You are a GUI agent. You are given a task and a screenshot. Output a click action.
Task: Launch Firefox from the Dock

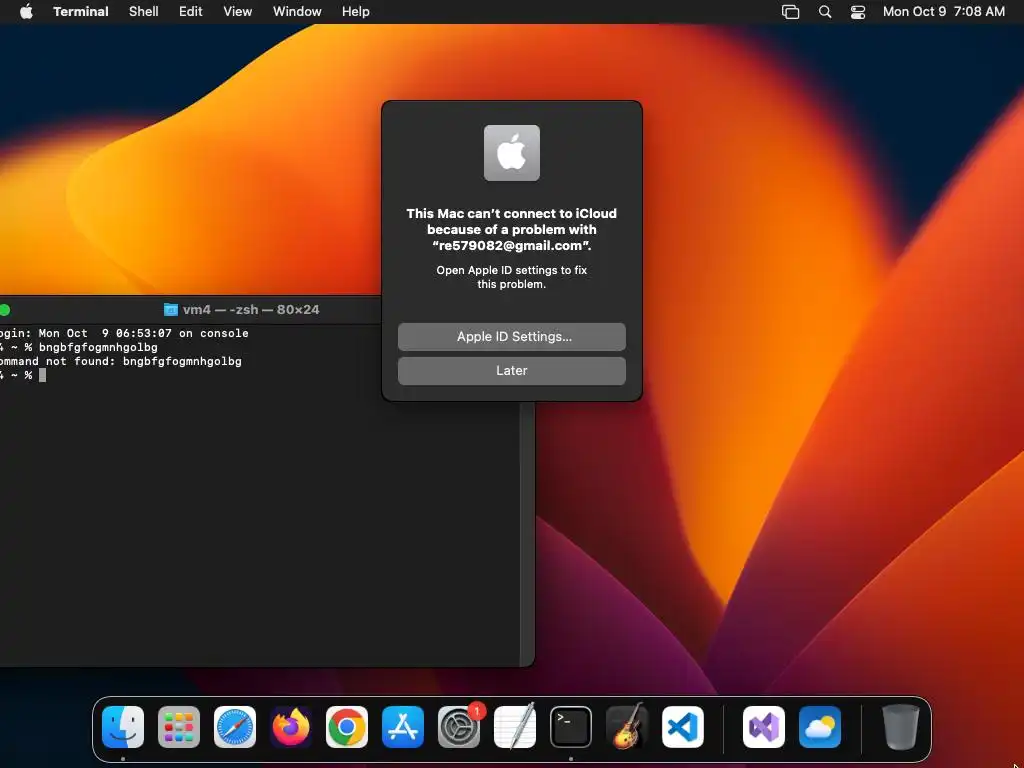pyautogui.click(x=291, y=727)
